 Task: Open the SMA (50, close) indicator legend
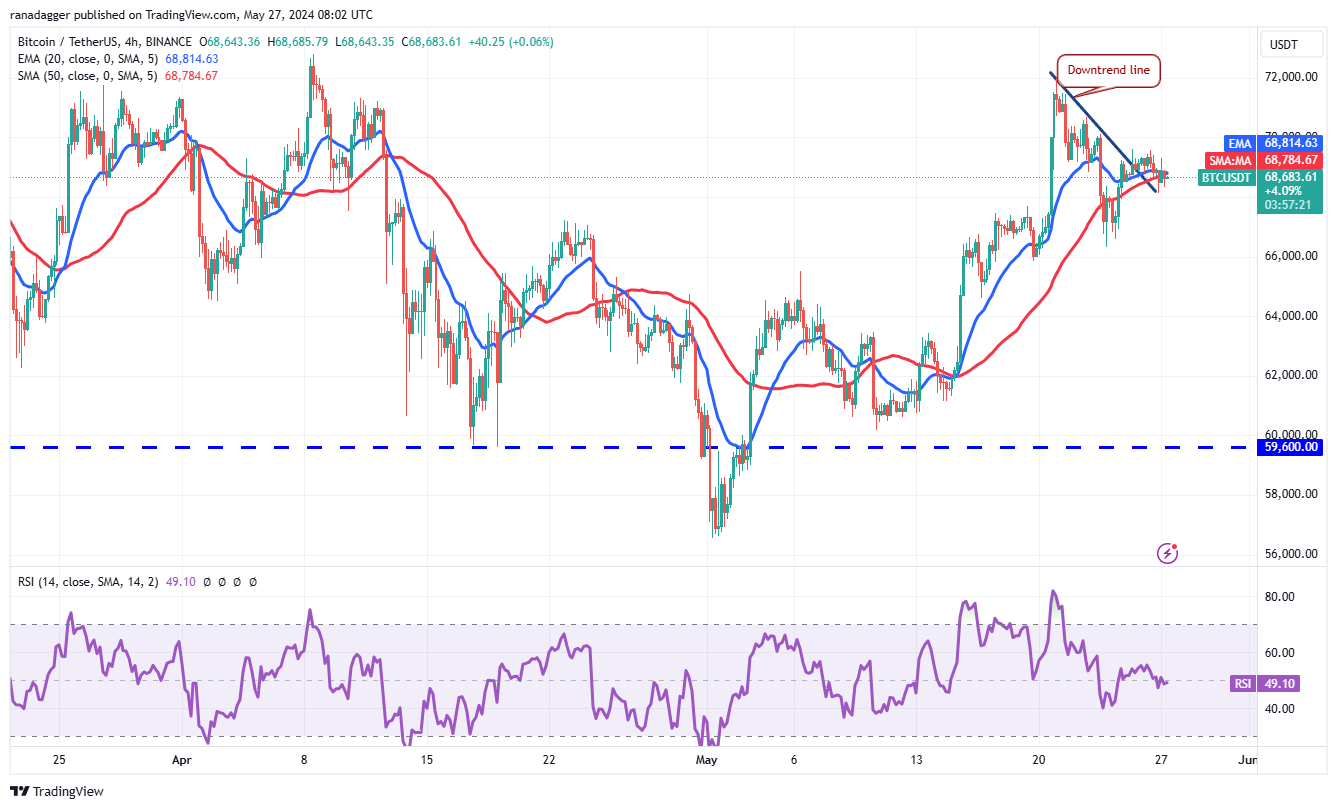point(78,76)
